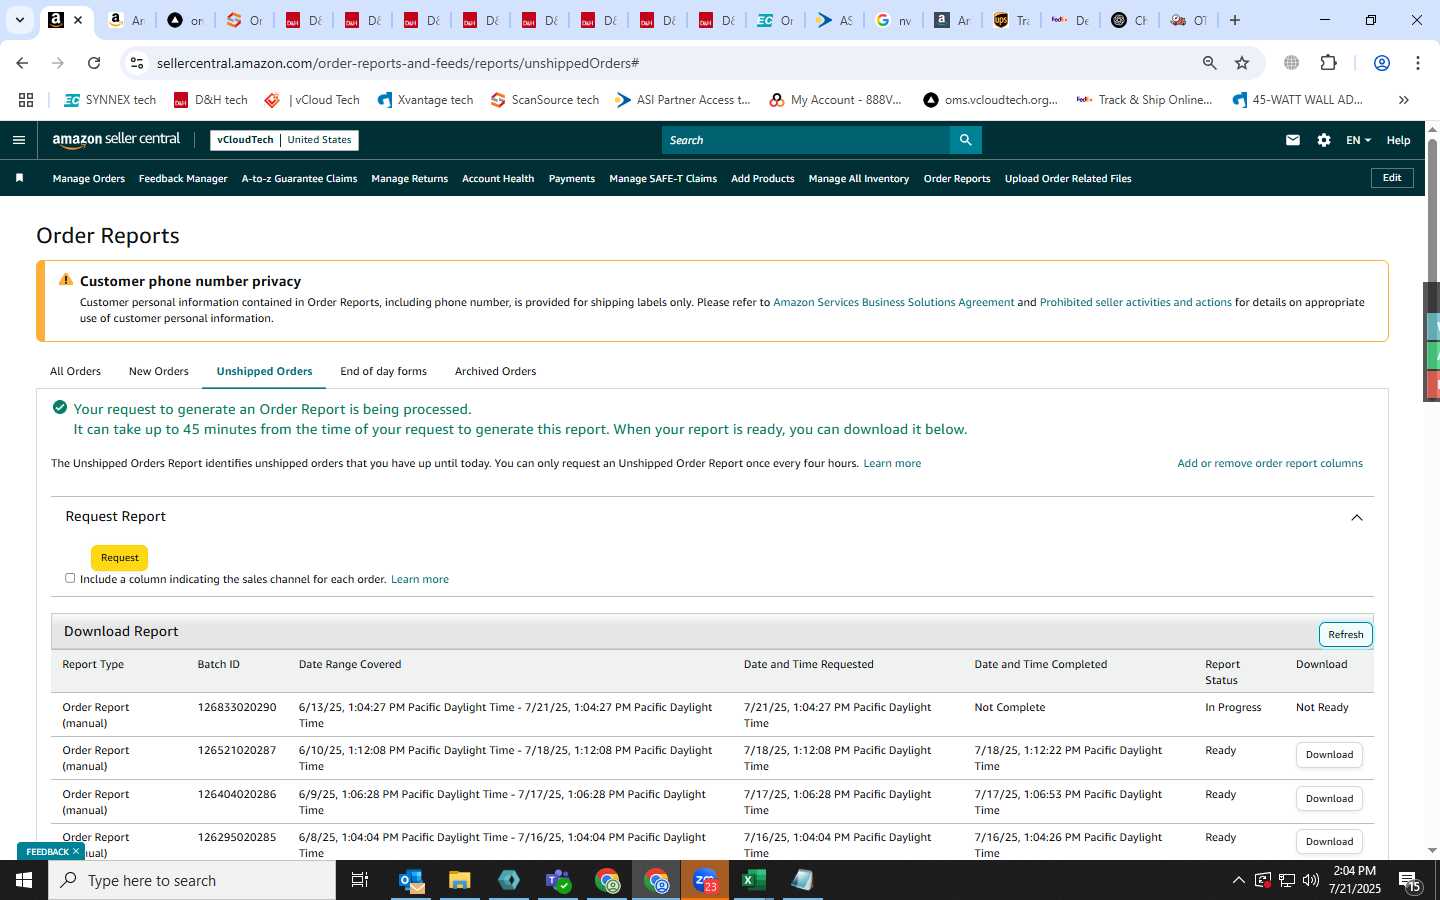Viewport: 1440px width, 900px height.
Task: Open Feedback Manager in the nav bar
Action: pos(183,179)
